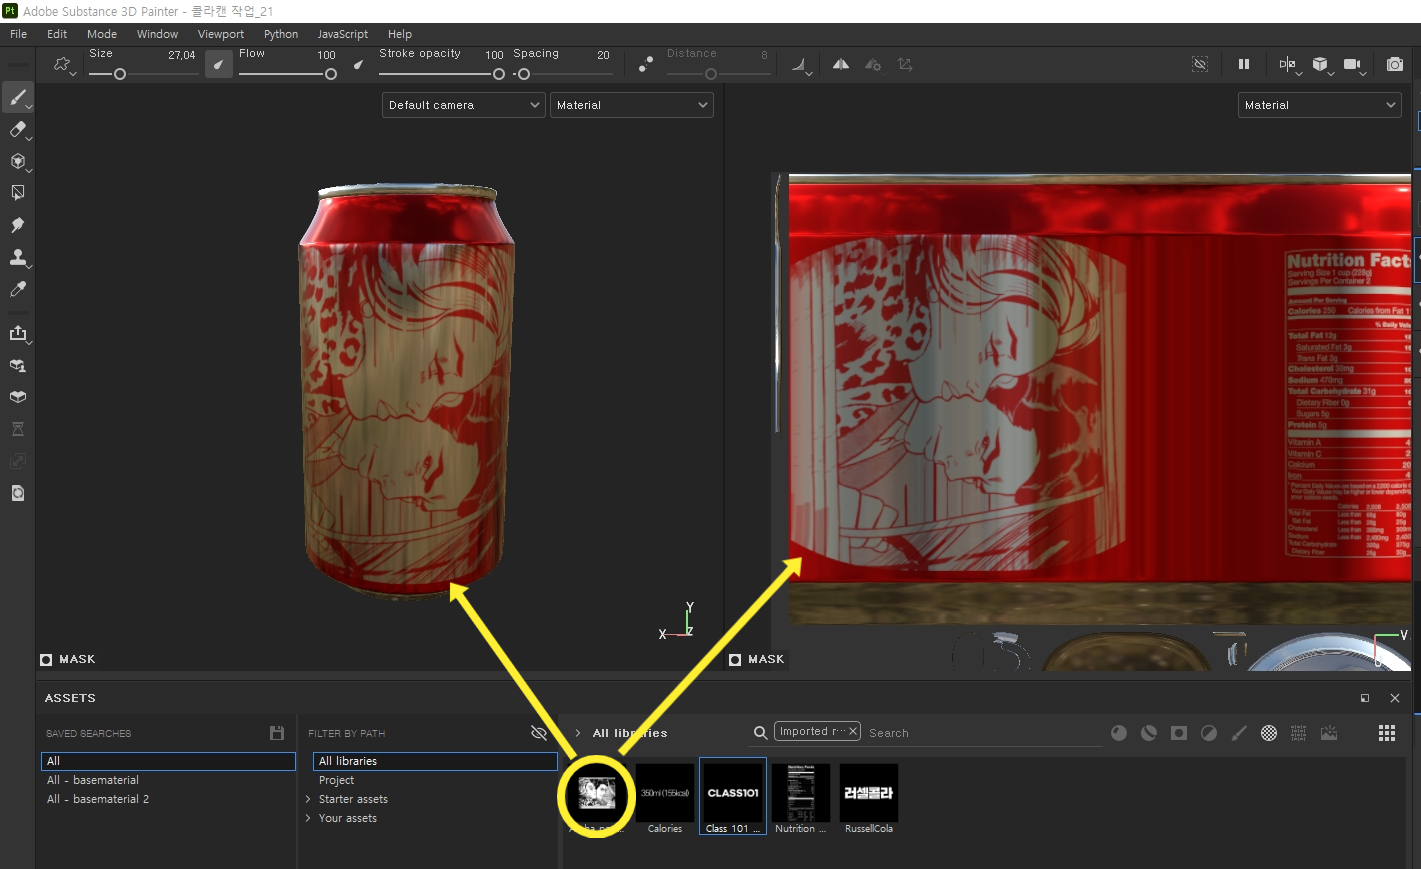Screen dimensions: 1421x869
Task: Filter assets by smart materials icon
Action: 1149,733
